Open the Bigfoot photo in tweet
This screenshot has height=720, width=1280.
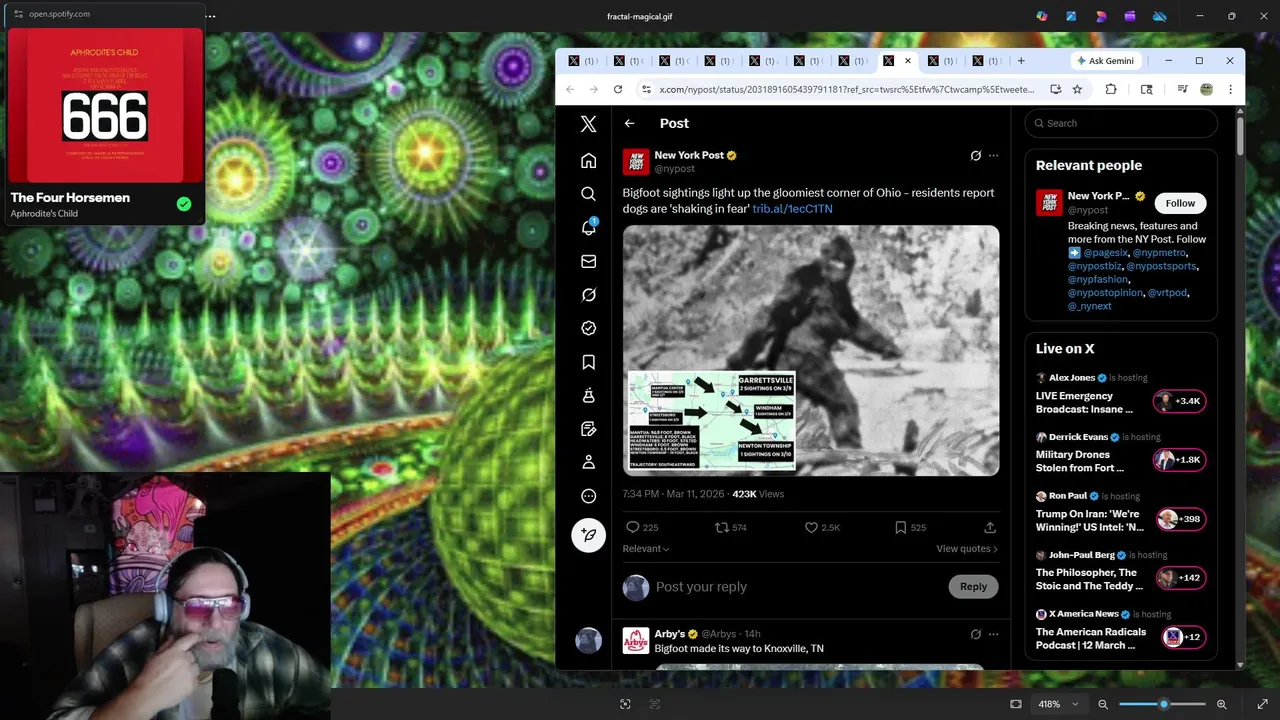pyautogui.click(x=811, y=350)
